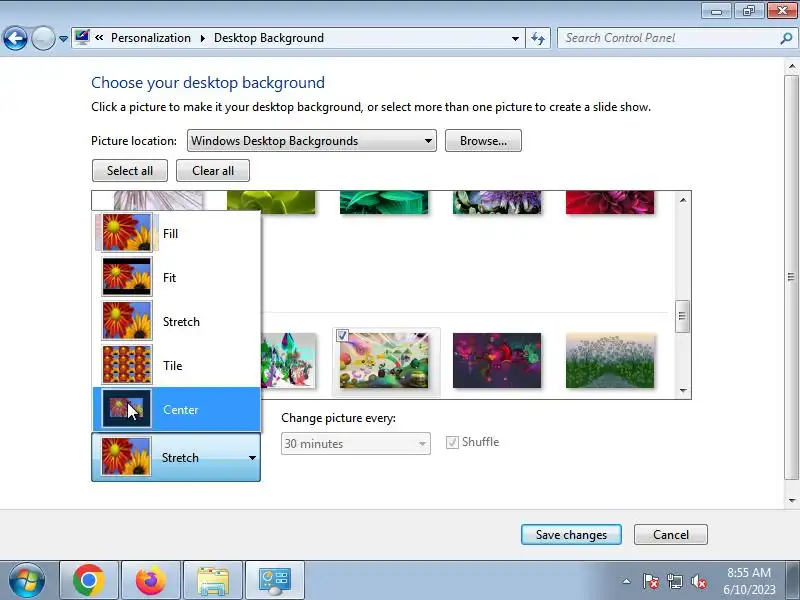The width and height of the screenshot is (800, 600).
Task: Open the 30 minutes interval dropdown
Action: (x=356, y=443)
